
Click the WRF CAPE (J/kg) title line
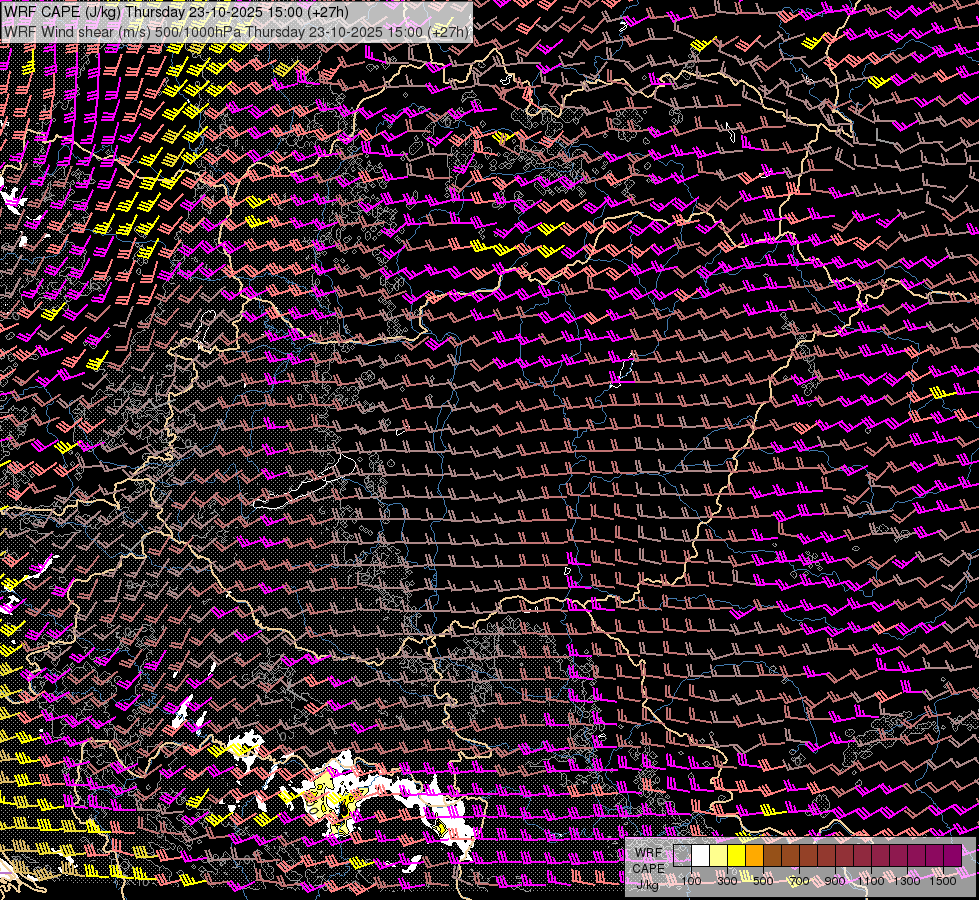pos(177,12)
